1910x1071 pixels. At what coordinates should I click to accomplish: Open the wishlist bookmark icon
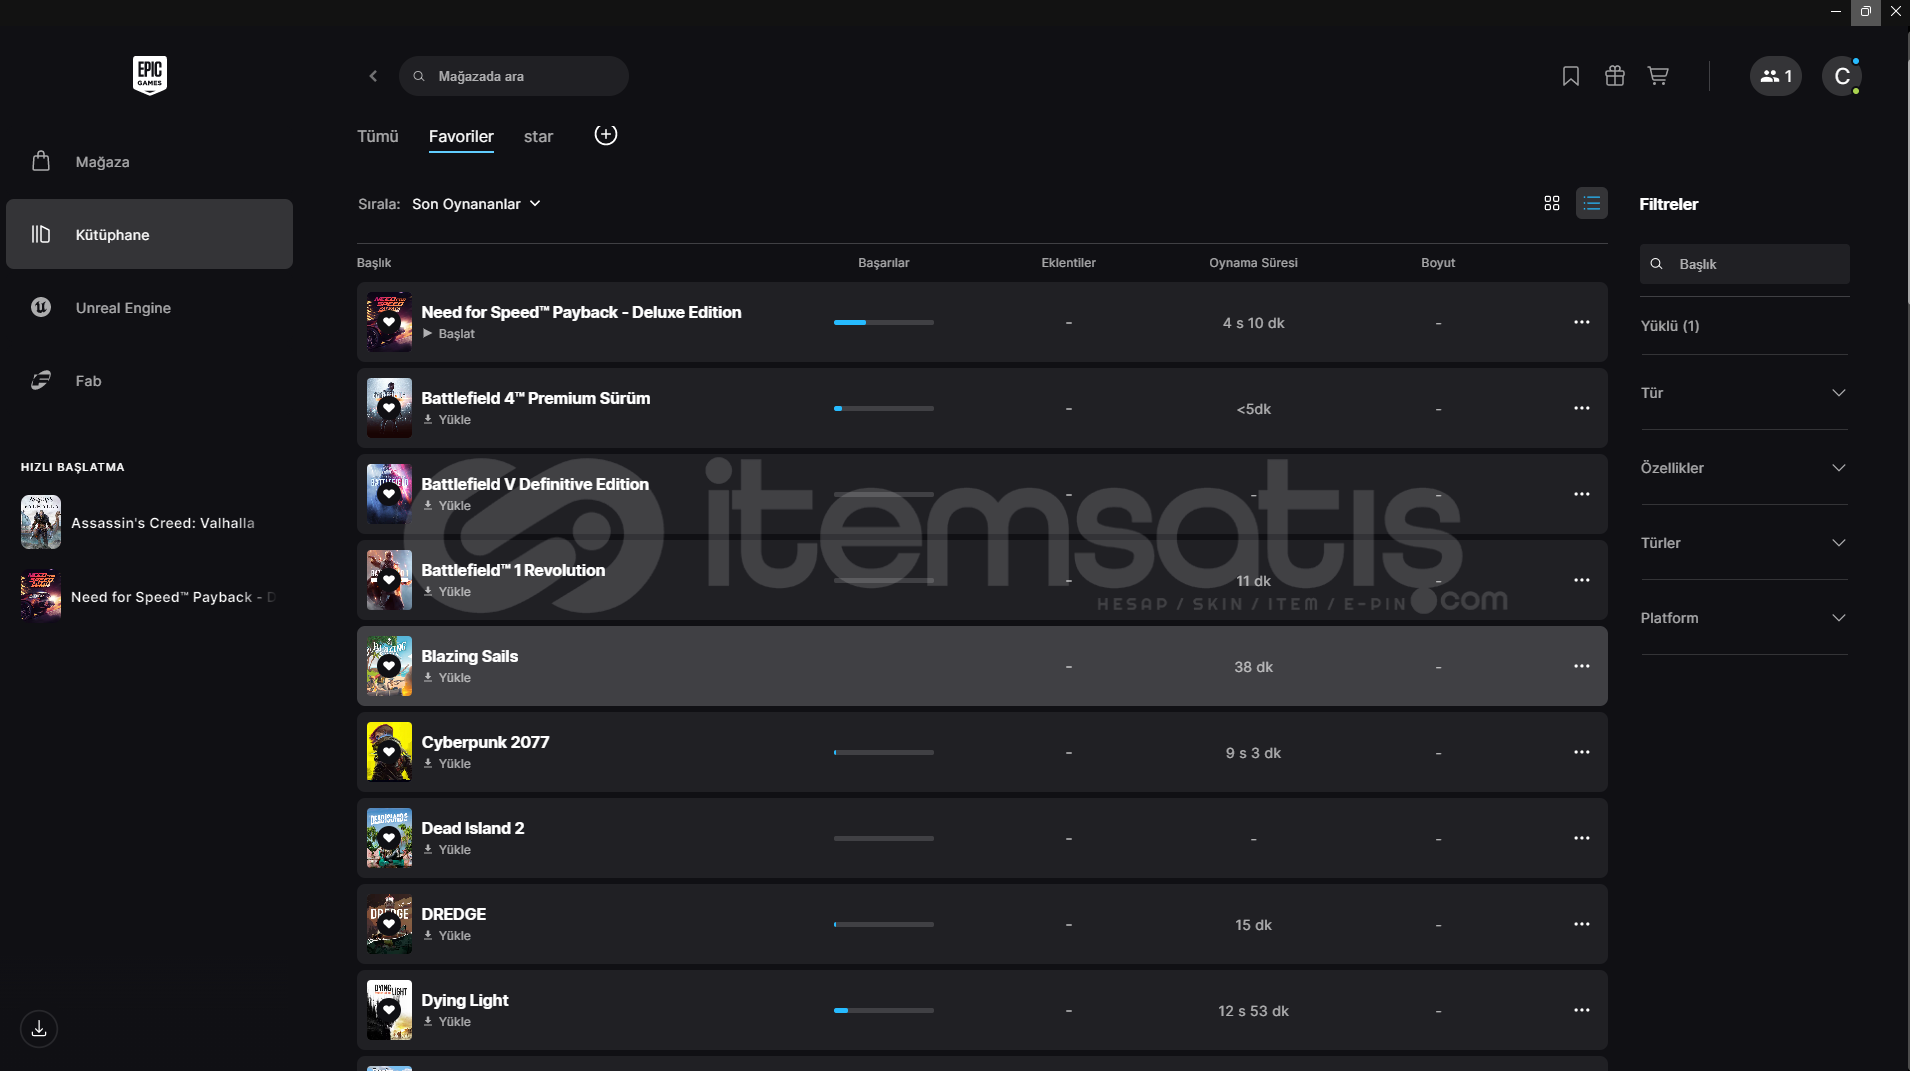pos(1570,76)
